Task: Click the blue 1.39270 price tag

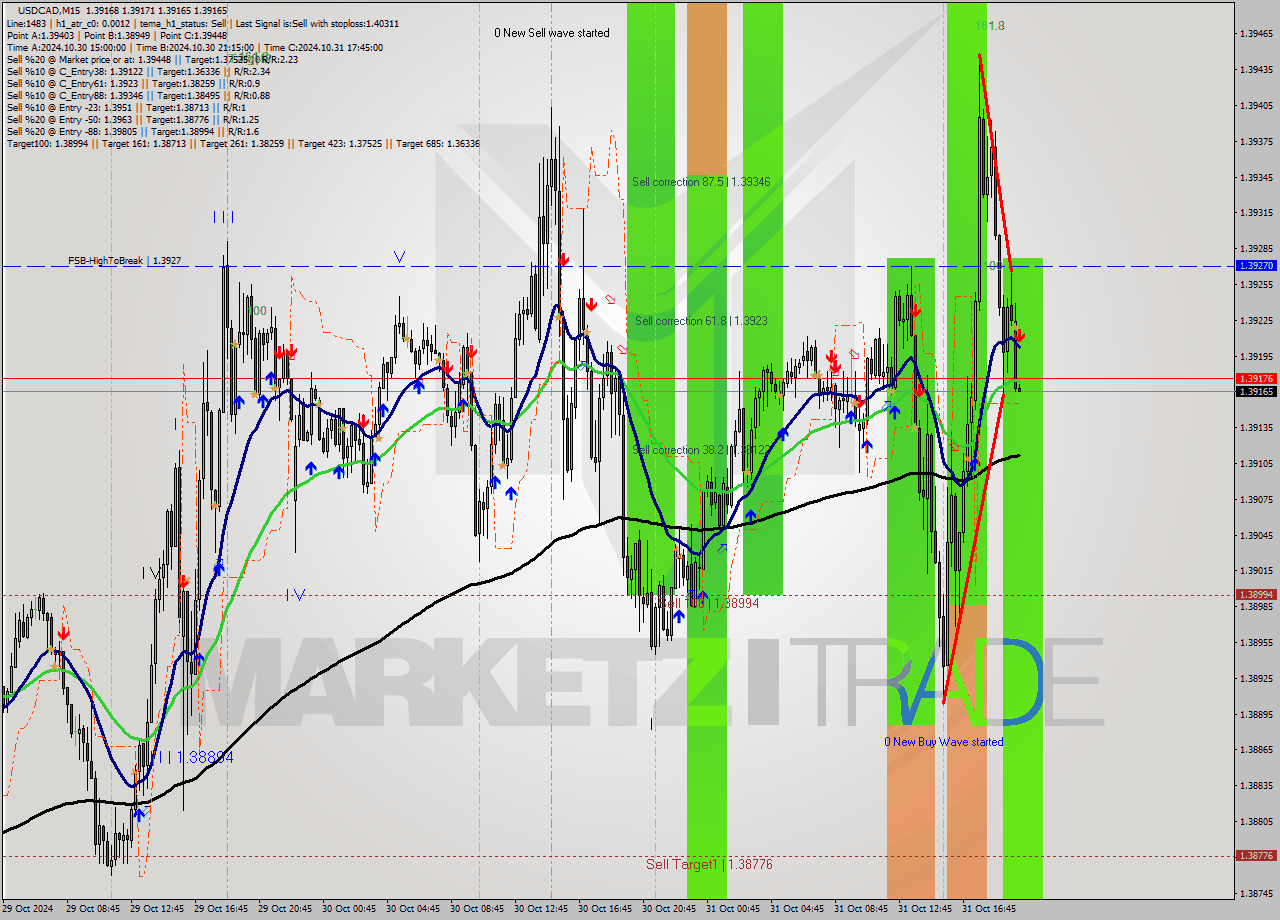Action: (x=1256, y=266)
